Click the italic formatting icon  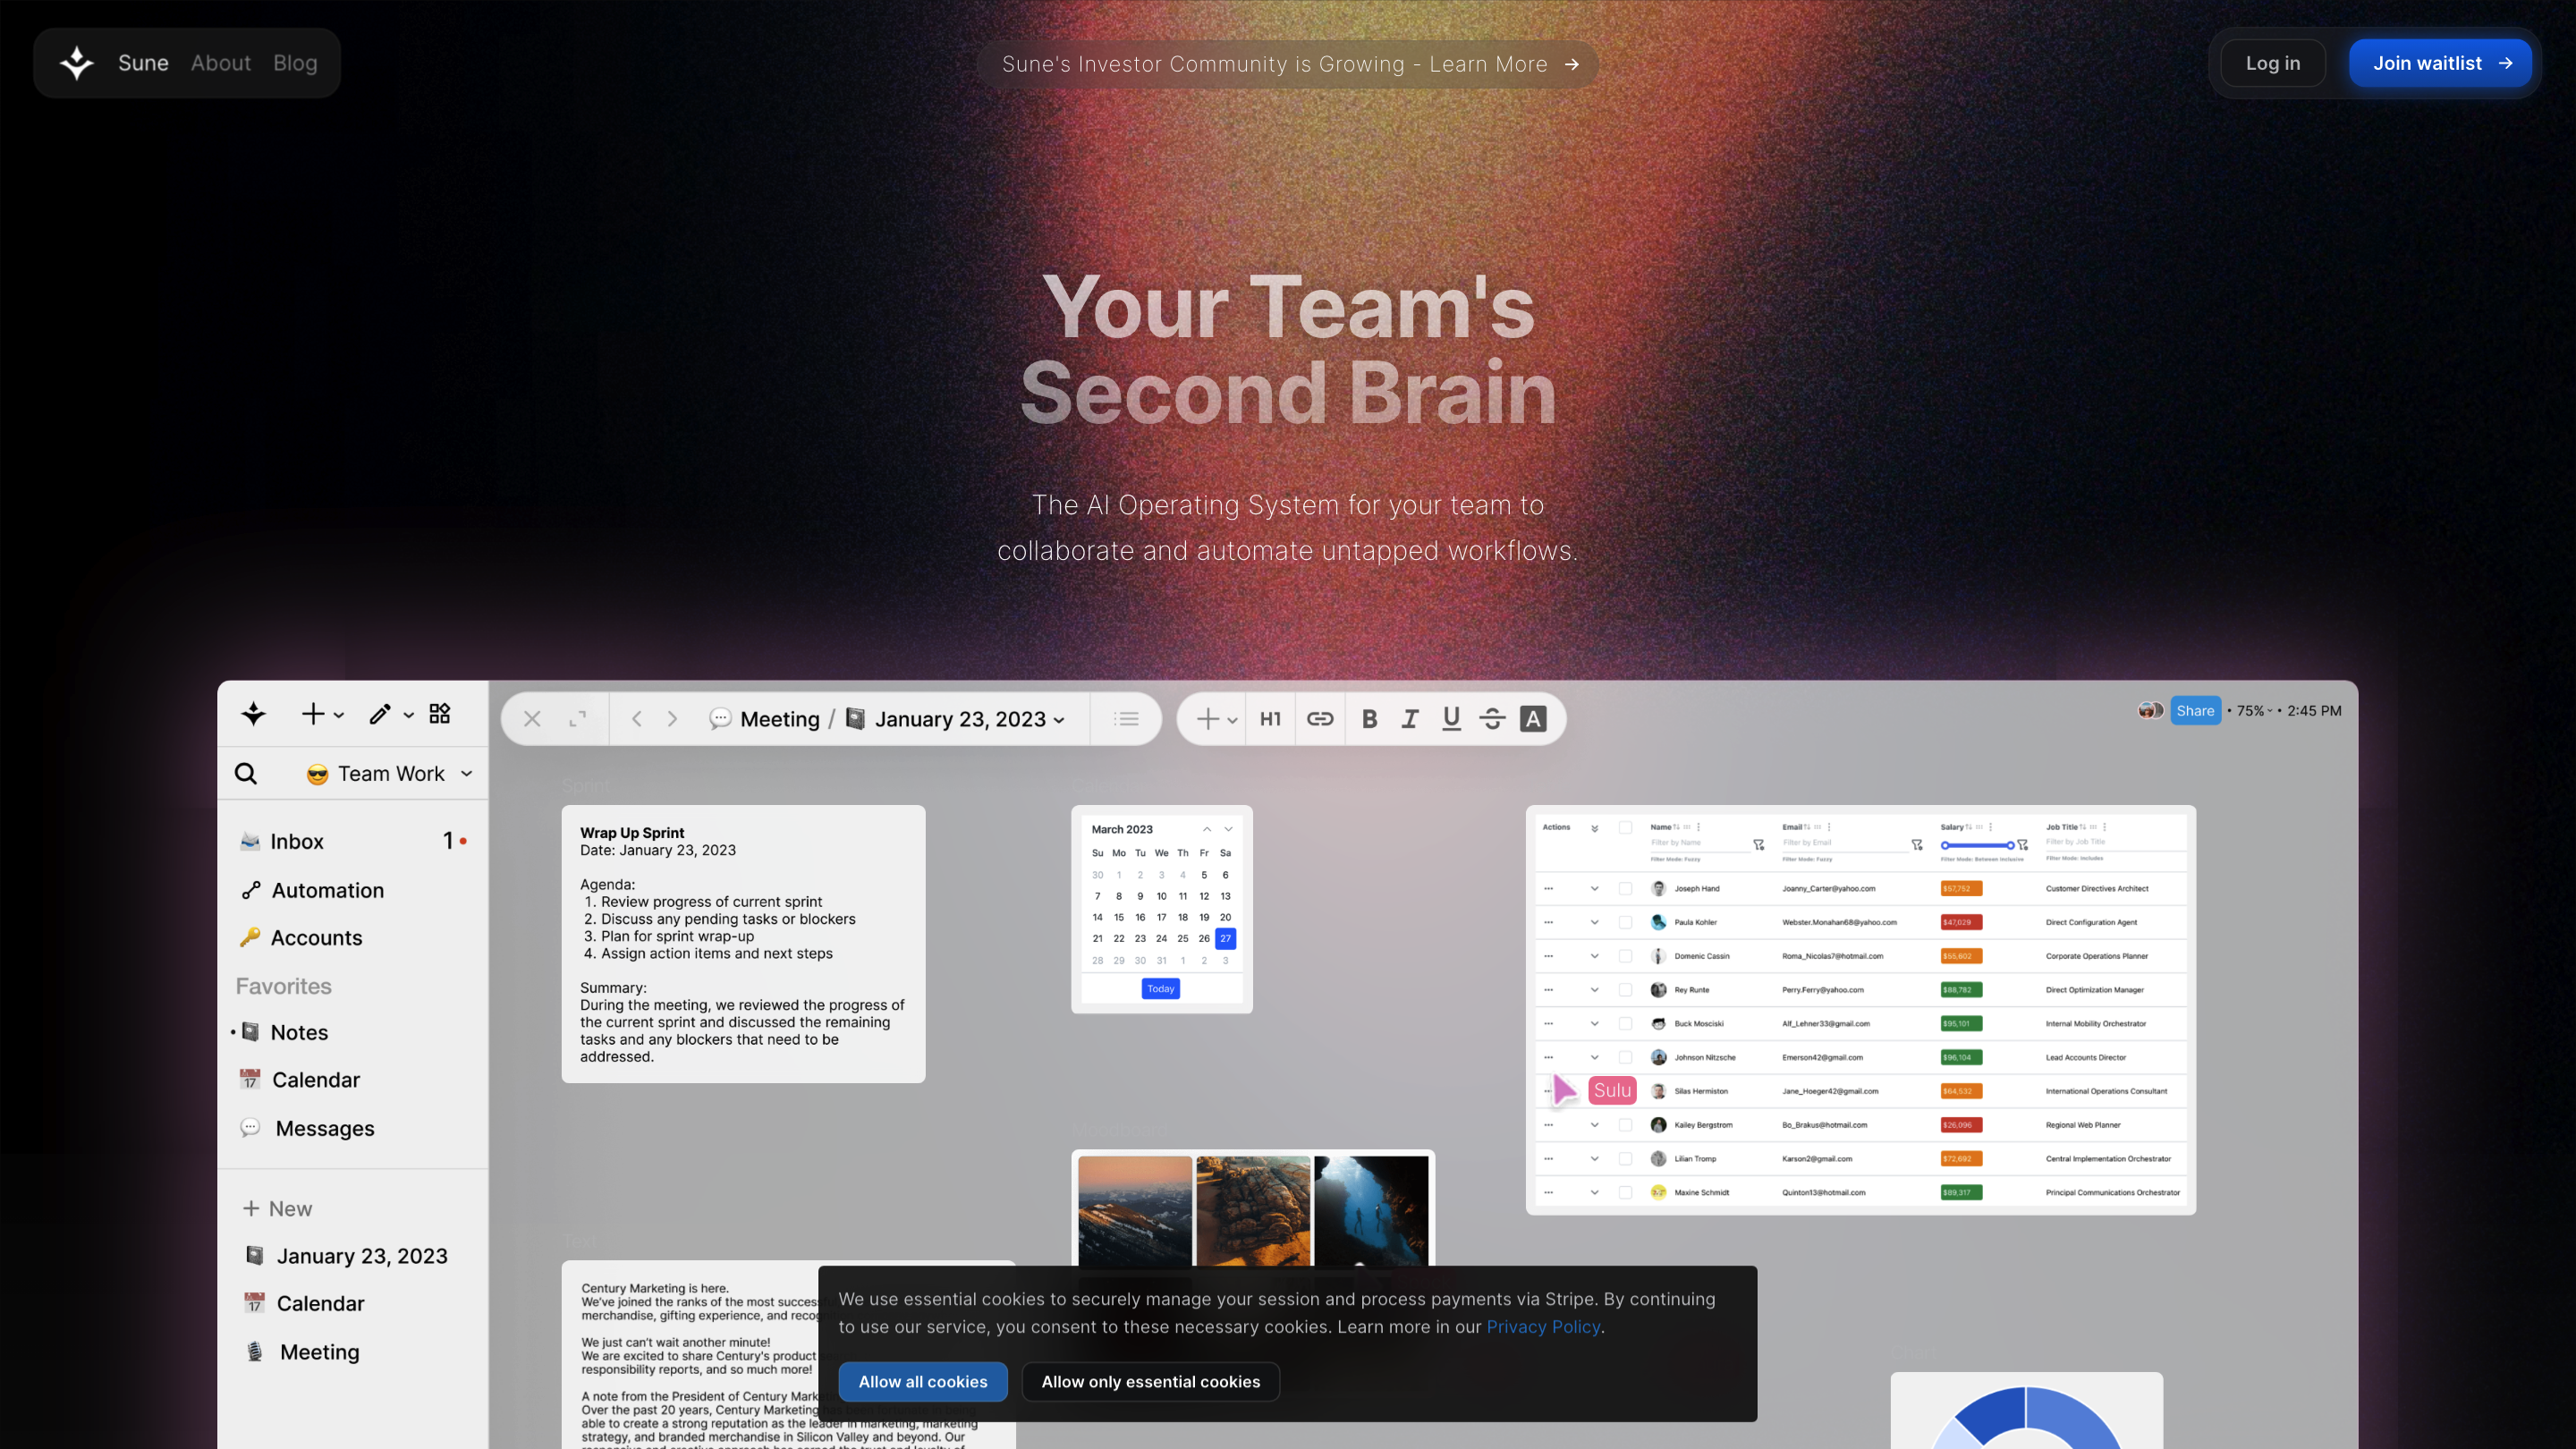pos(1410,719)
